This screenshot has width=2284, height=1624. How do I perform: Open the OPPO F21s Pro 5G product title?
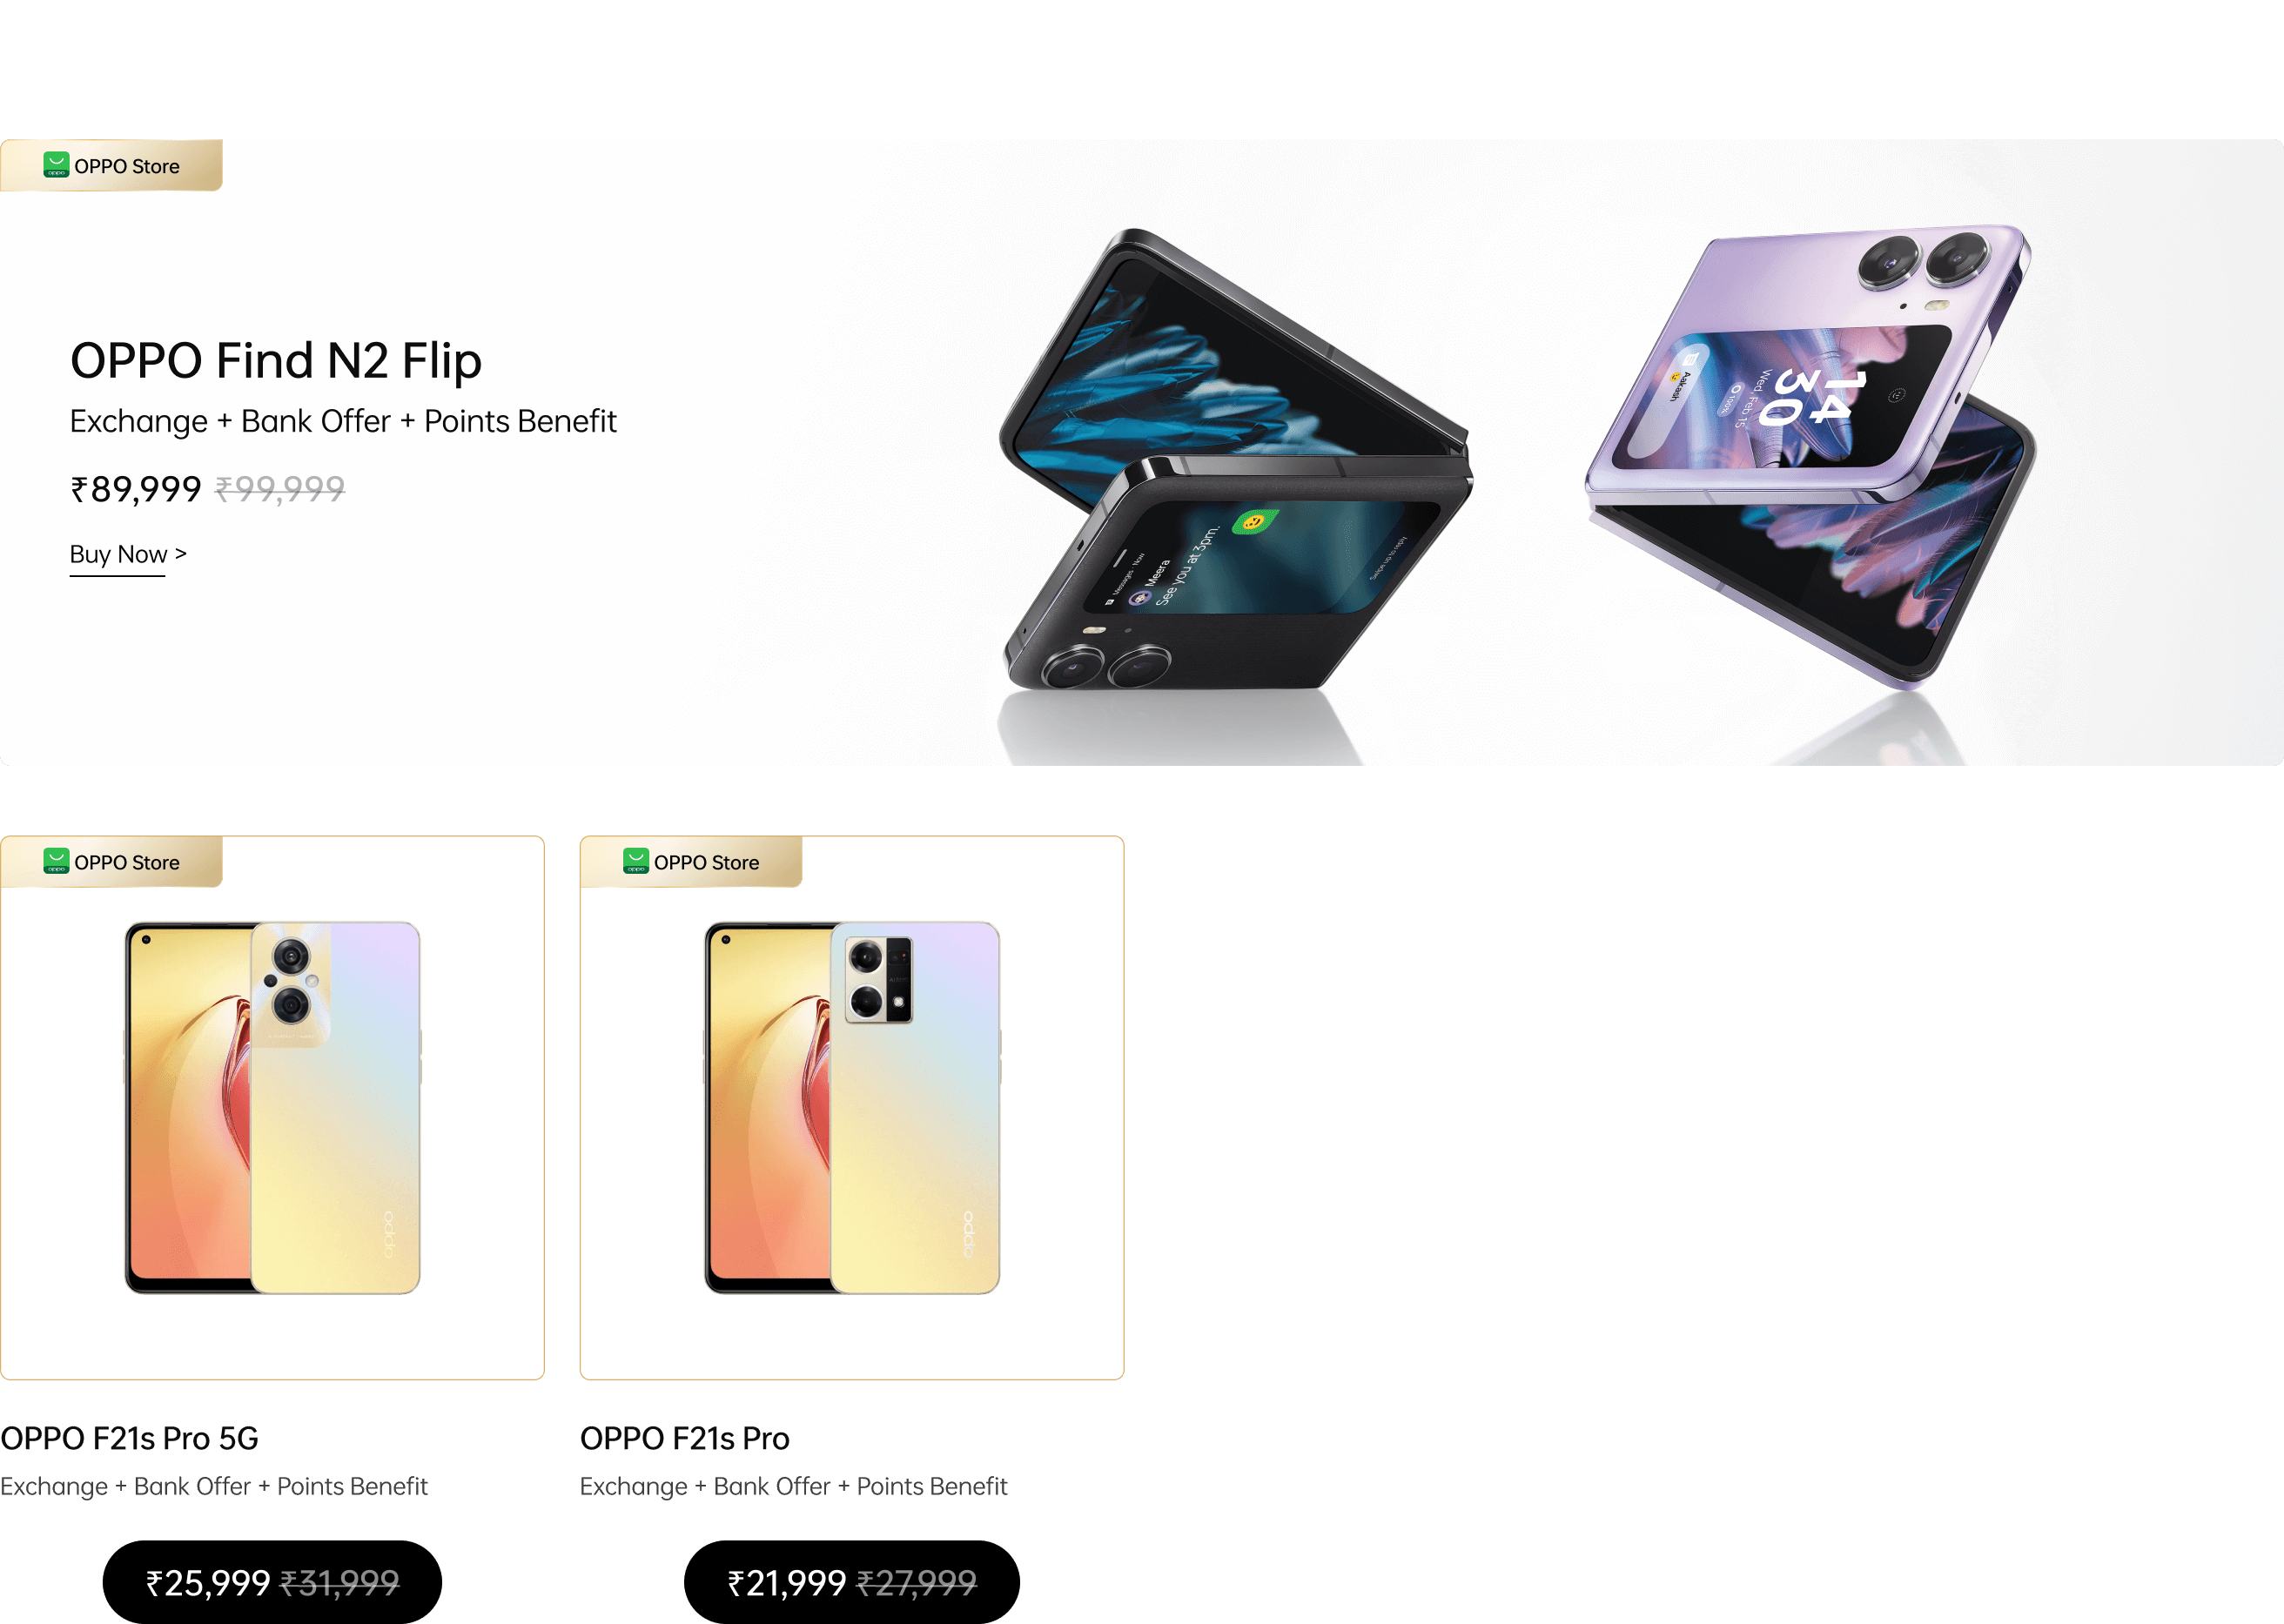click(x=130, y=1438)
